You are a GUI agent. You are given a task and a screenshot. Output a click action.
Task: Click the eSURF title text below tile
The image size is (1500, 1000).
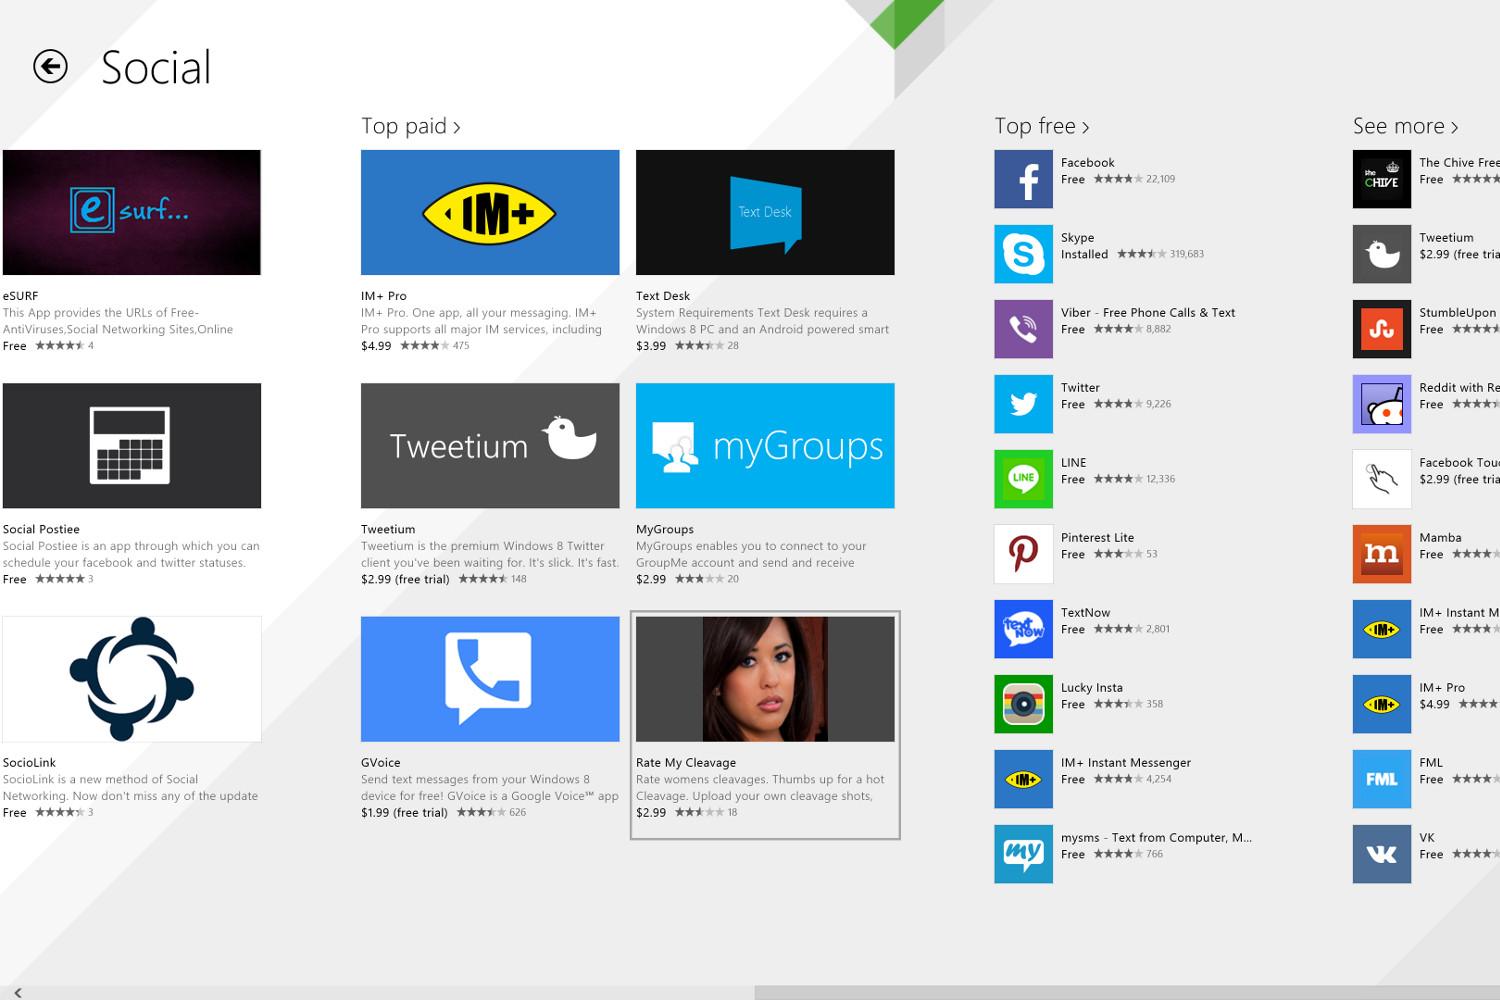(21, 296)
